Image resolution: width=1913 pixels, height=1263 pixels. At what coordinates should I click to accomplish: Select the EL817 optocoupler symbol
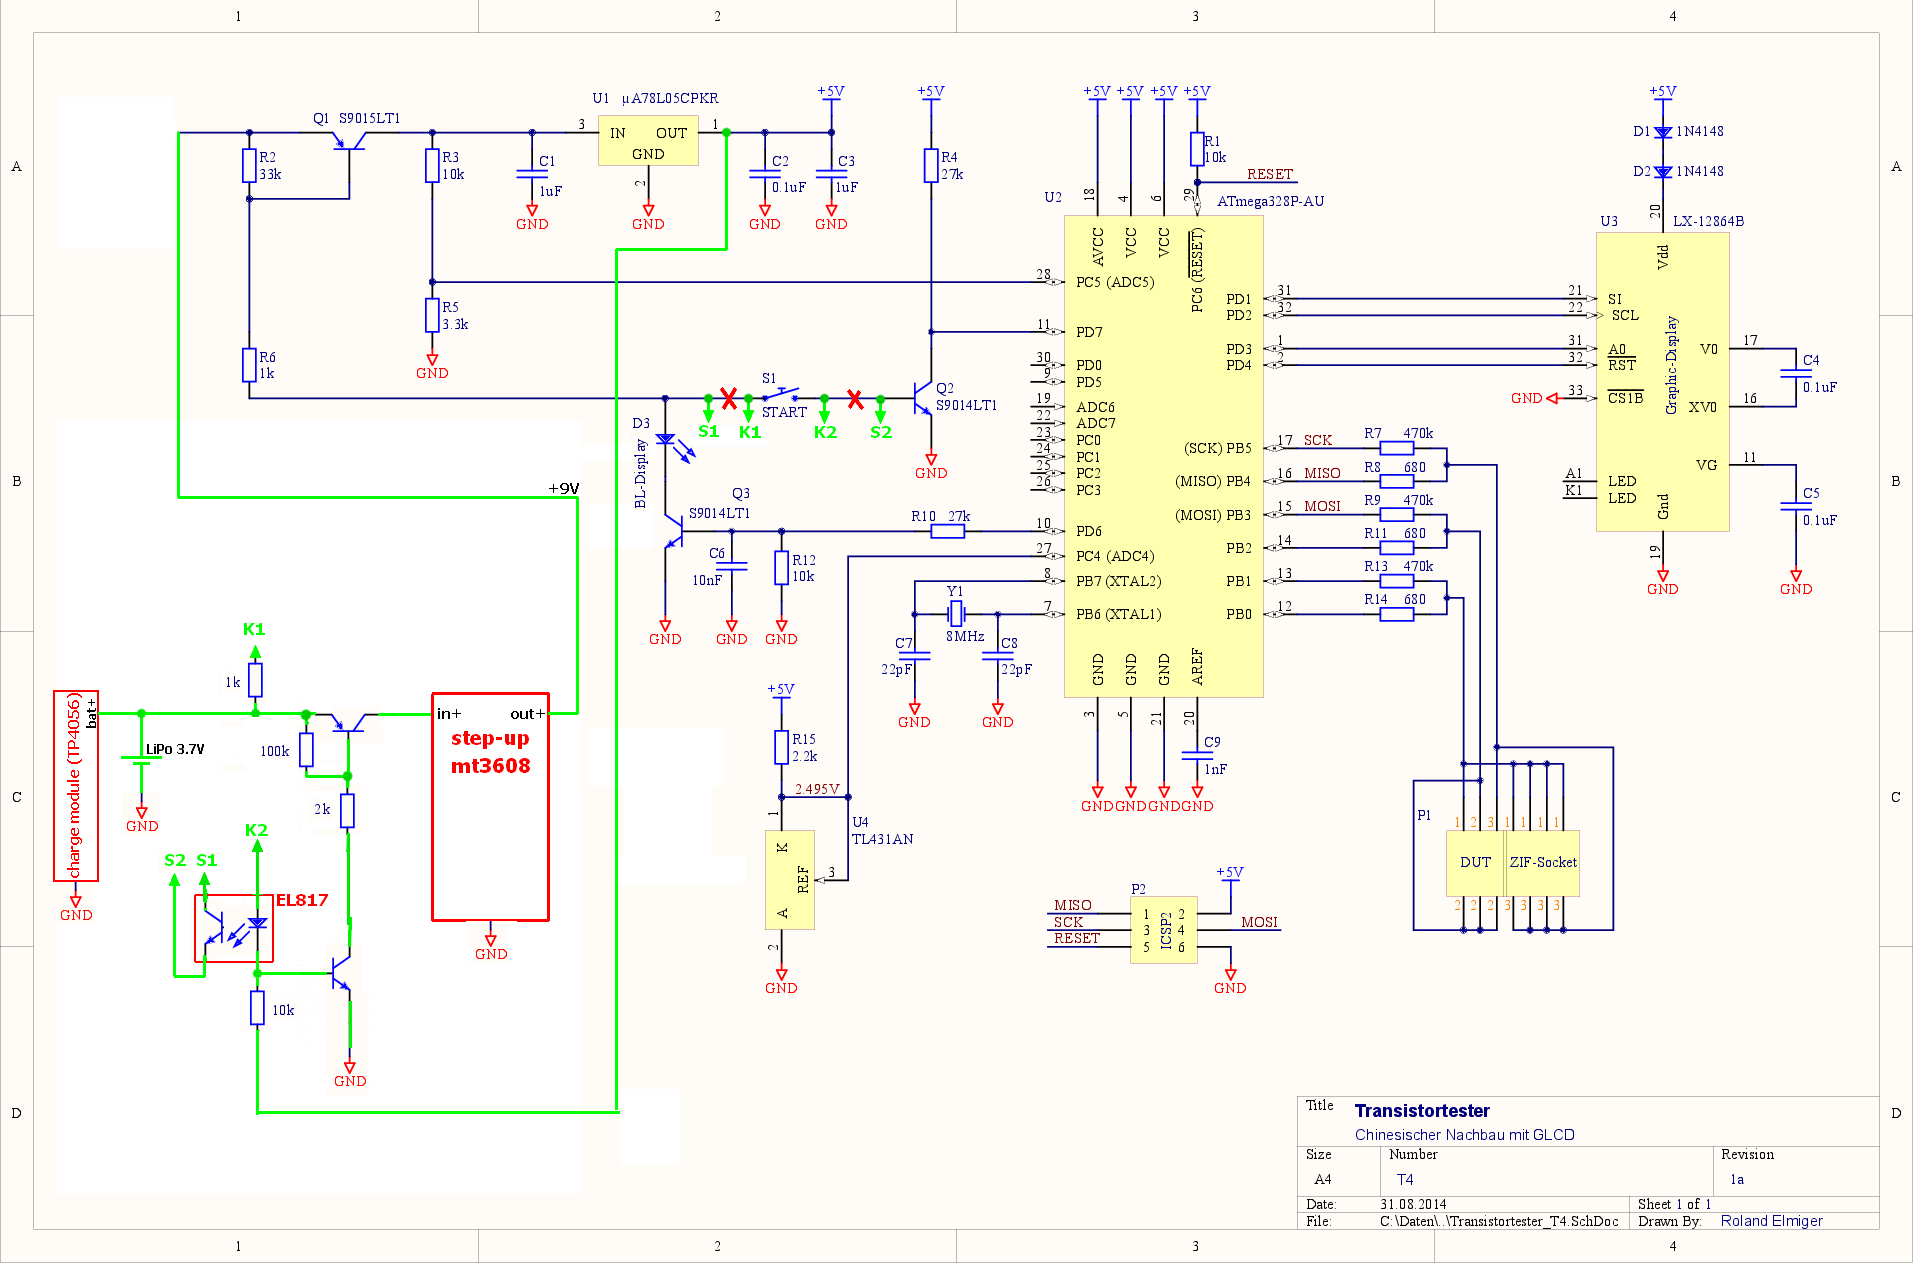click(x=233, y=928)
